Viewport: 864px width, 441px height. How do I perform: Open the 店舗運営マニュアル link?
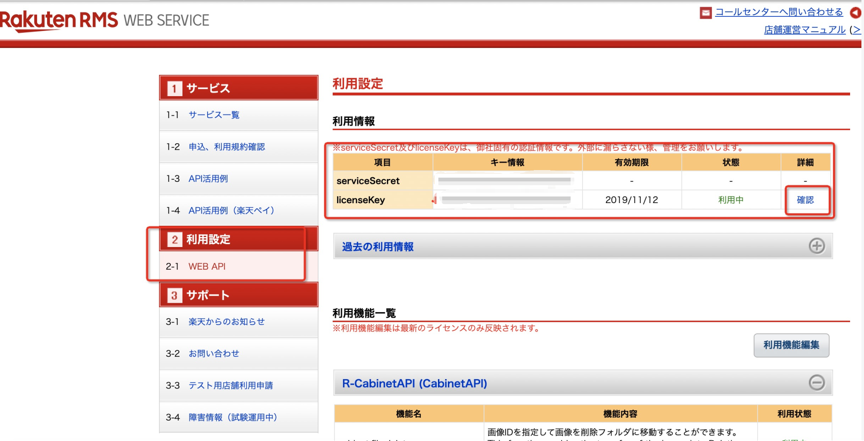[x=804, y=30]
